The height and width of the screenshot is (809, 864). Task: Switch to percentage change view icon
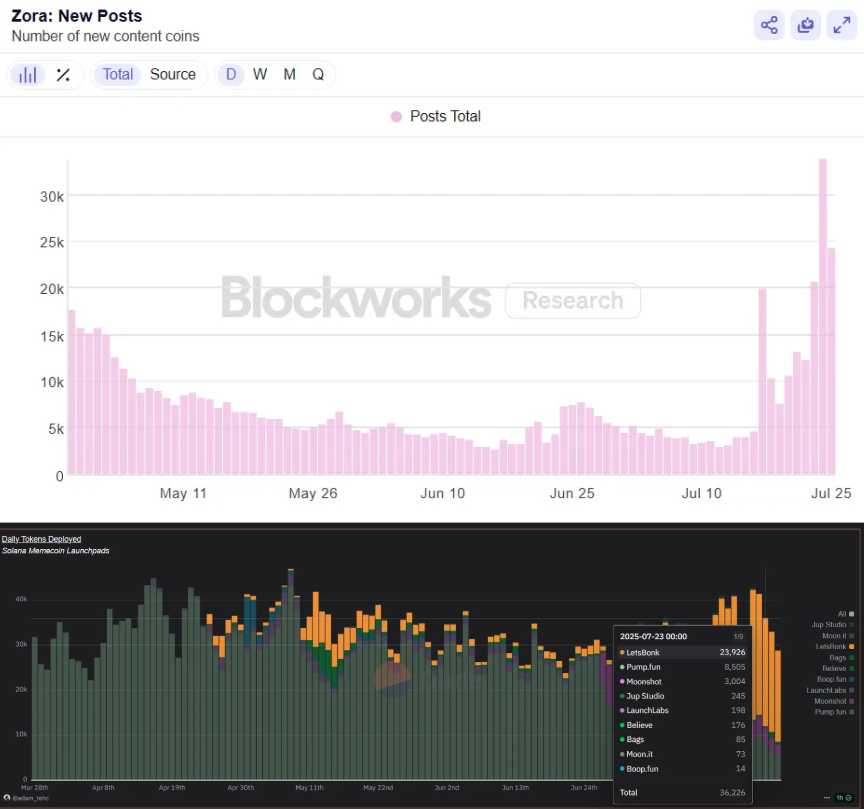61,74
